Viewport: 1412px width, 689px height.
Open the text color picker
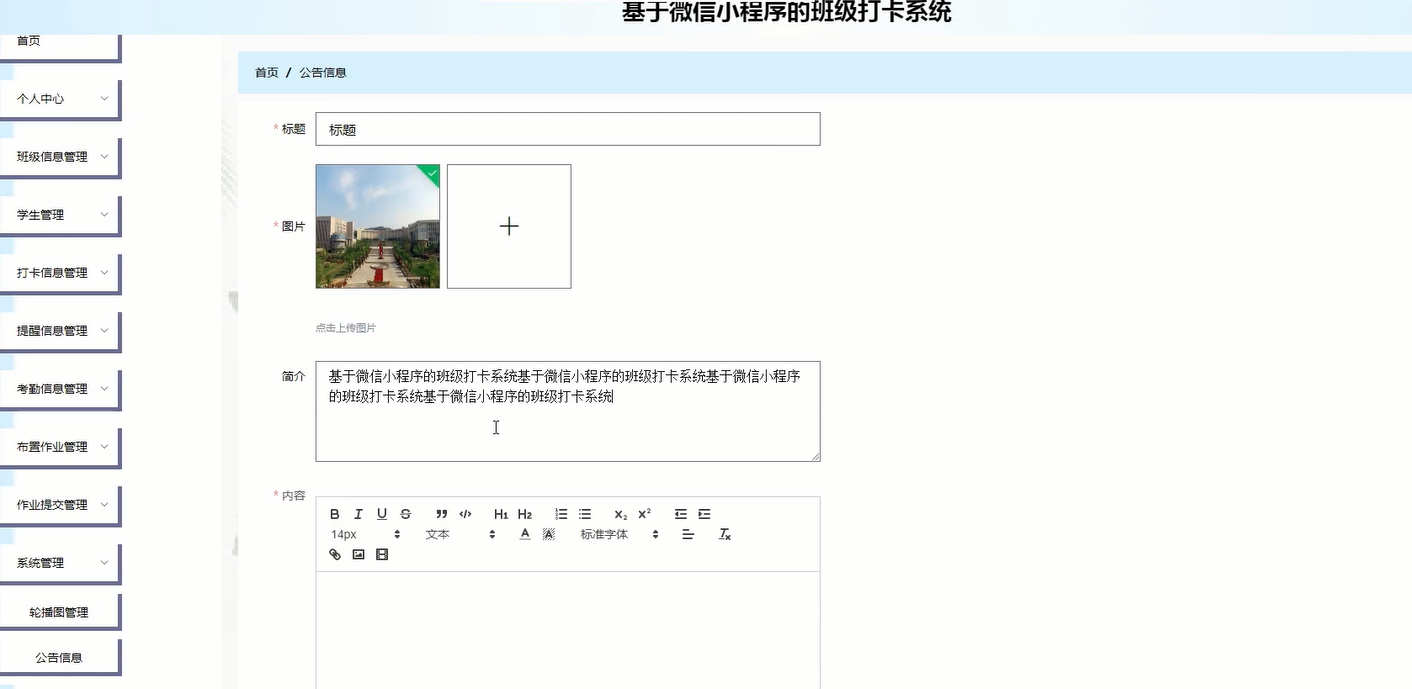click(525, 534)
